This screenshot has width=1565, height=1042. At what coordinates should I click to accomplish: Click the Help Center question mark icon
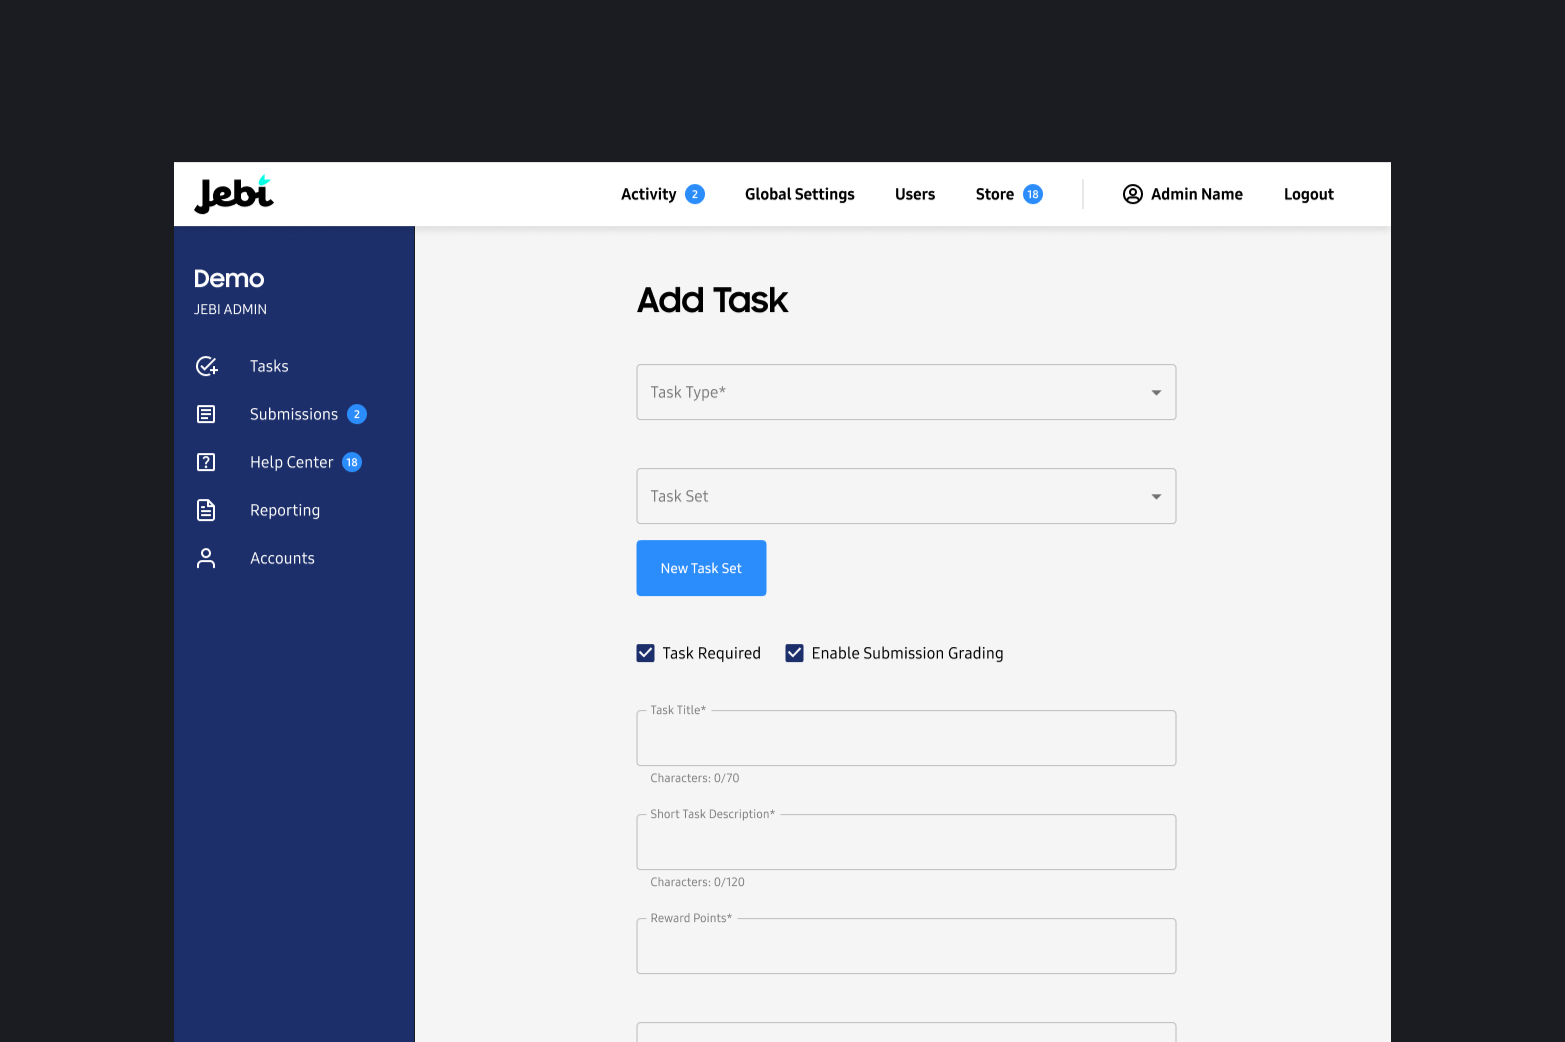[x=206, y=462]
